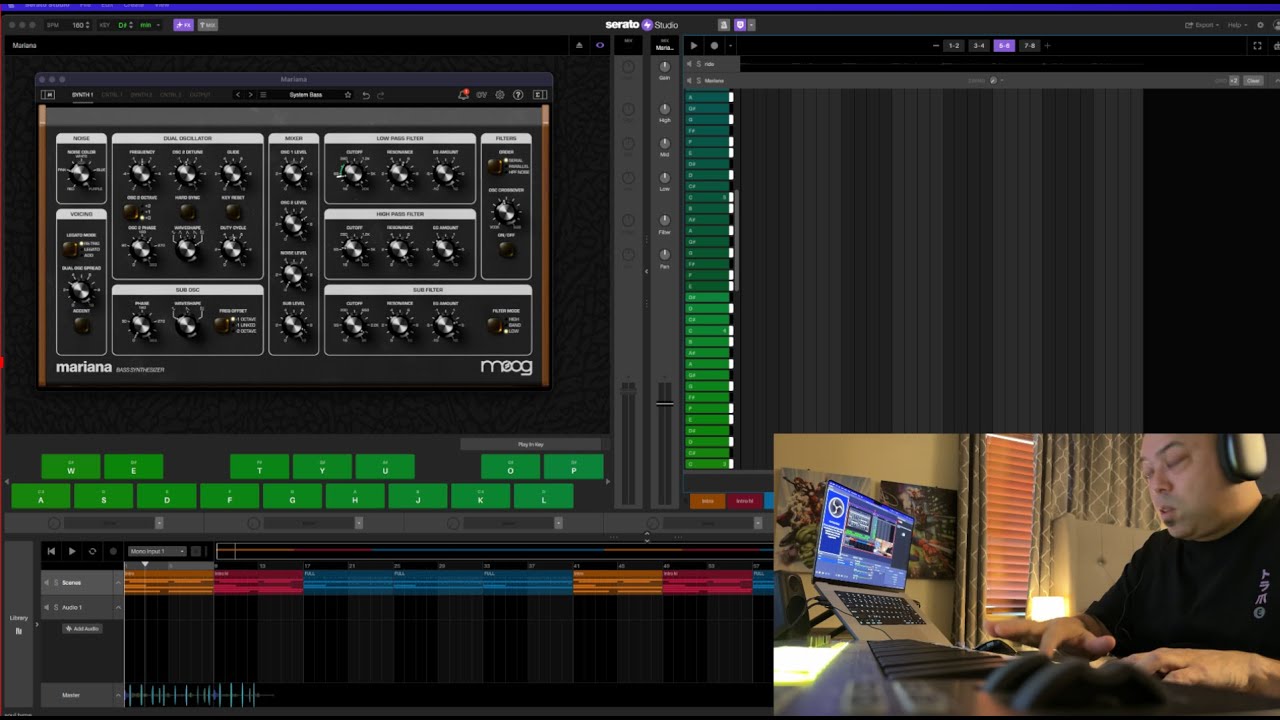Click the redo arrow in Mariana
Viewport: 1280px width, 720px height.
381,95
